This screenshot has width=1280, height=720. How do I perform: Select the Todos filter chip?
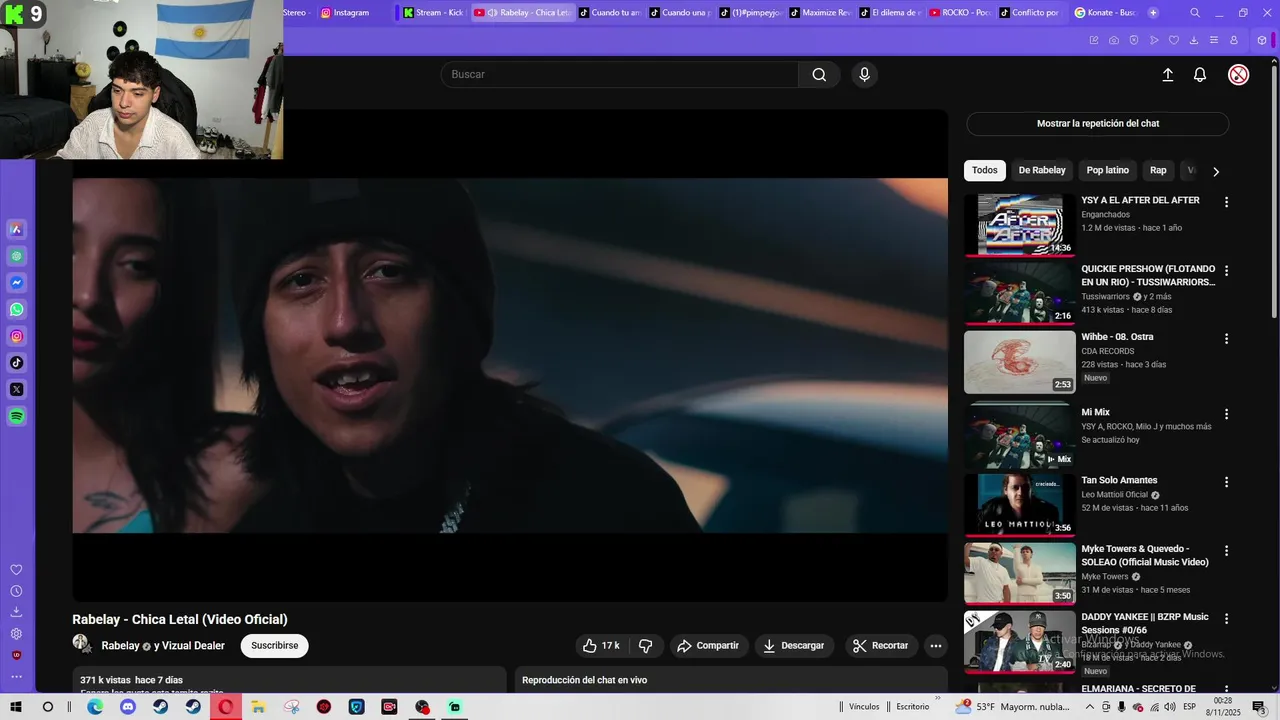pos(985,170)
